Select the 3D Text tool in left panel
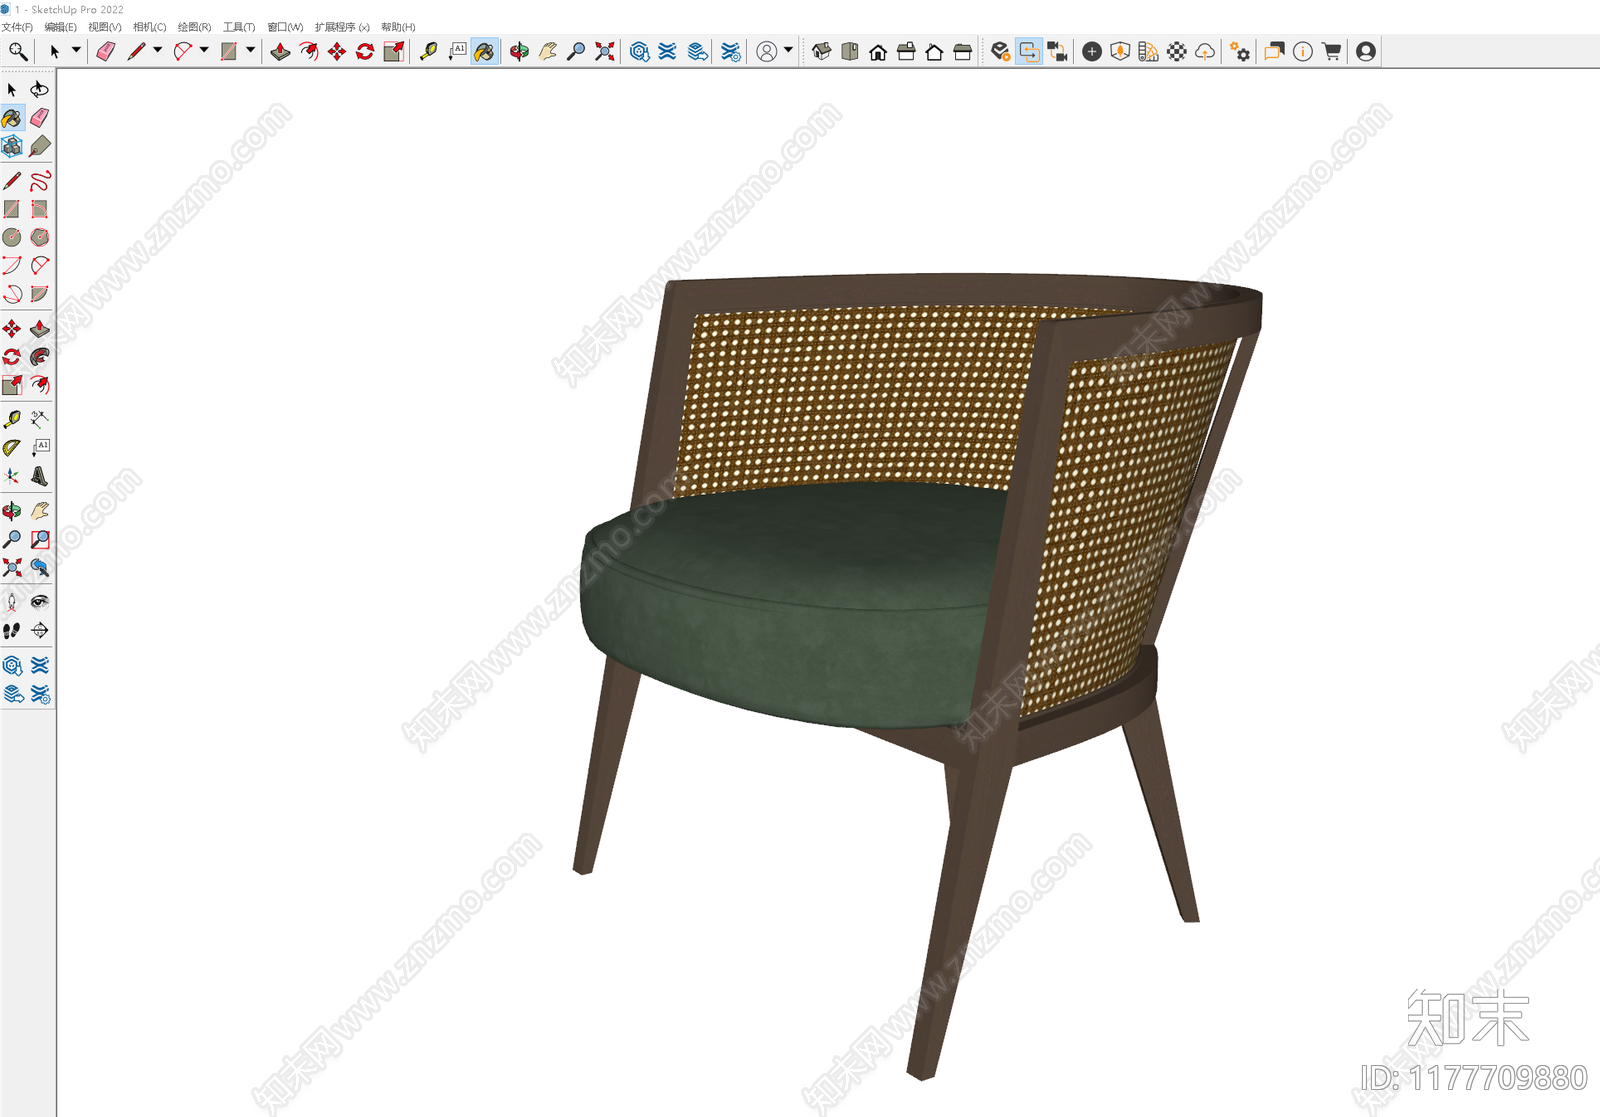1600x1117 pixels. tap(39, 476)
